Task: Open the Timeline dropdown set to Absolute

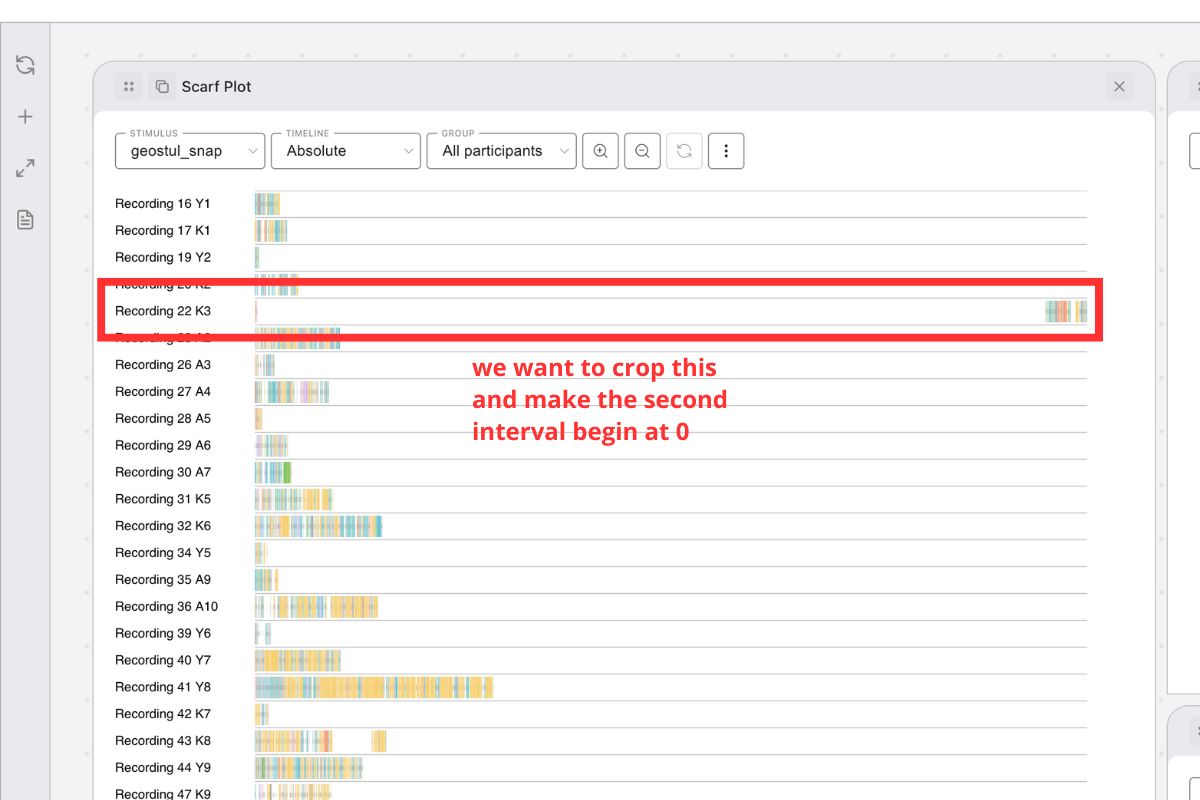Action: click(345, 151)
